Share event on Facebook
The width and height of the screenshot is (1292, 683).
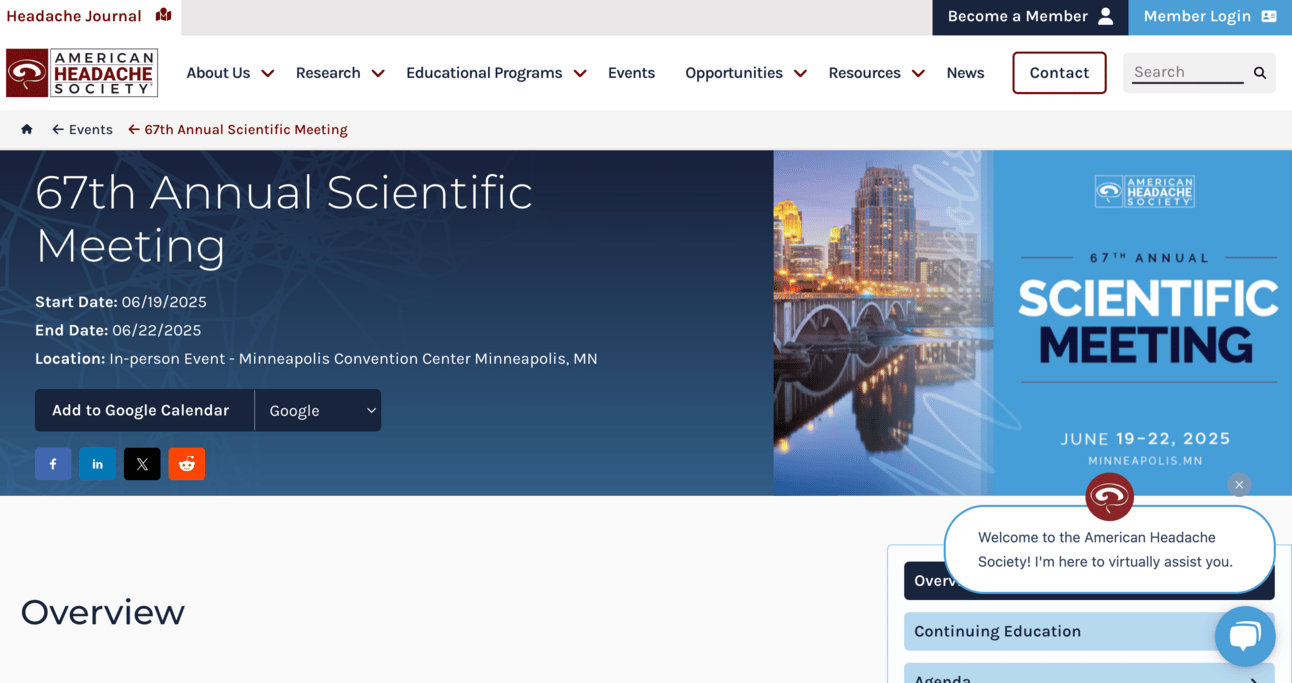pos(53,464)
